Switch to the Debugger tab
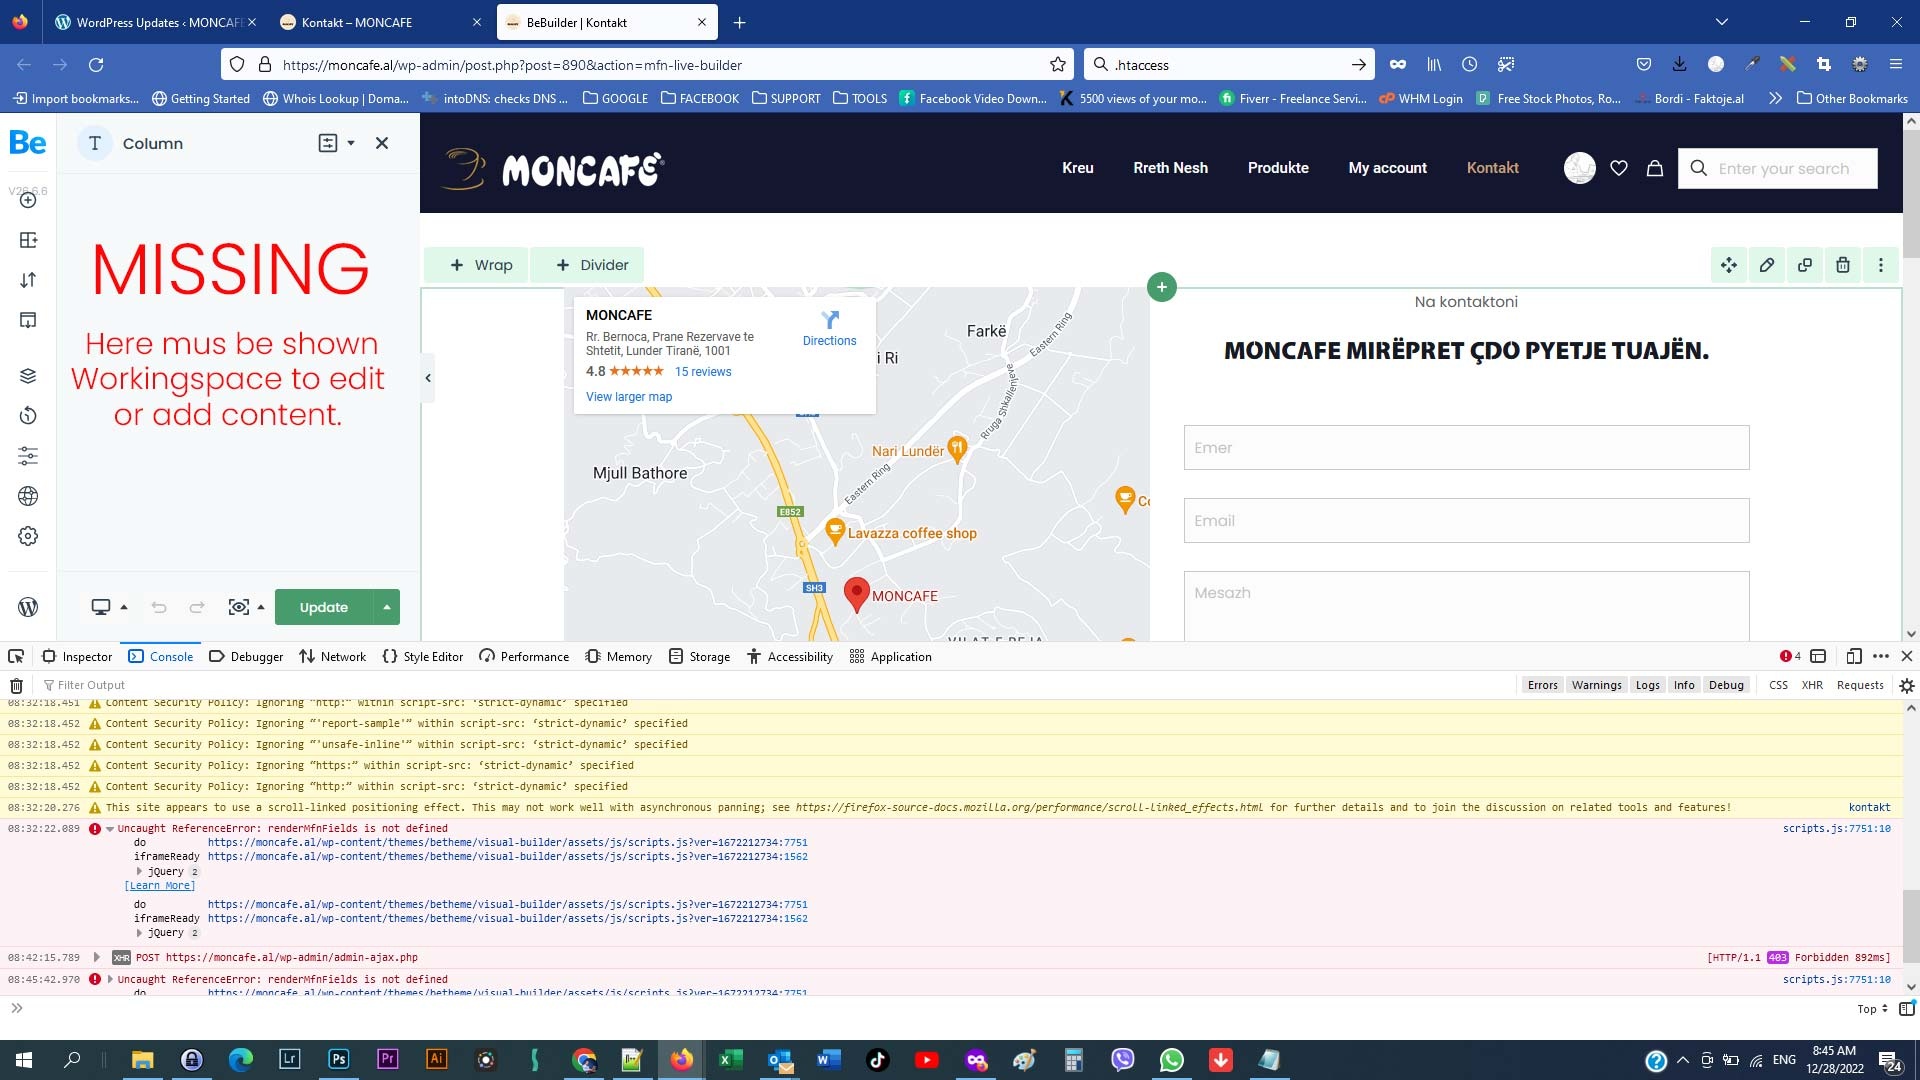 (246, 656)
